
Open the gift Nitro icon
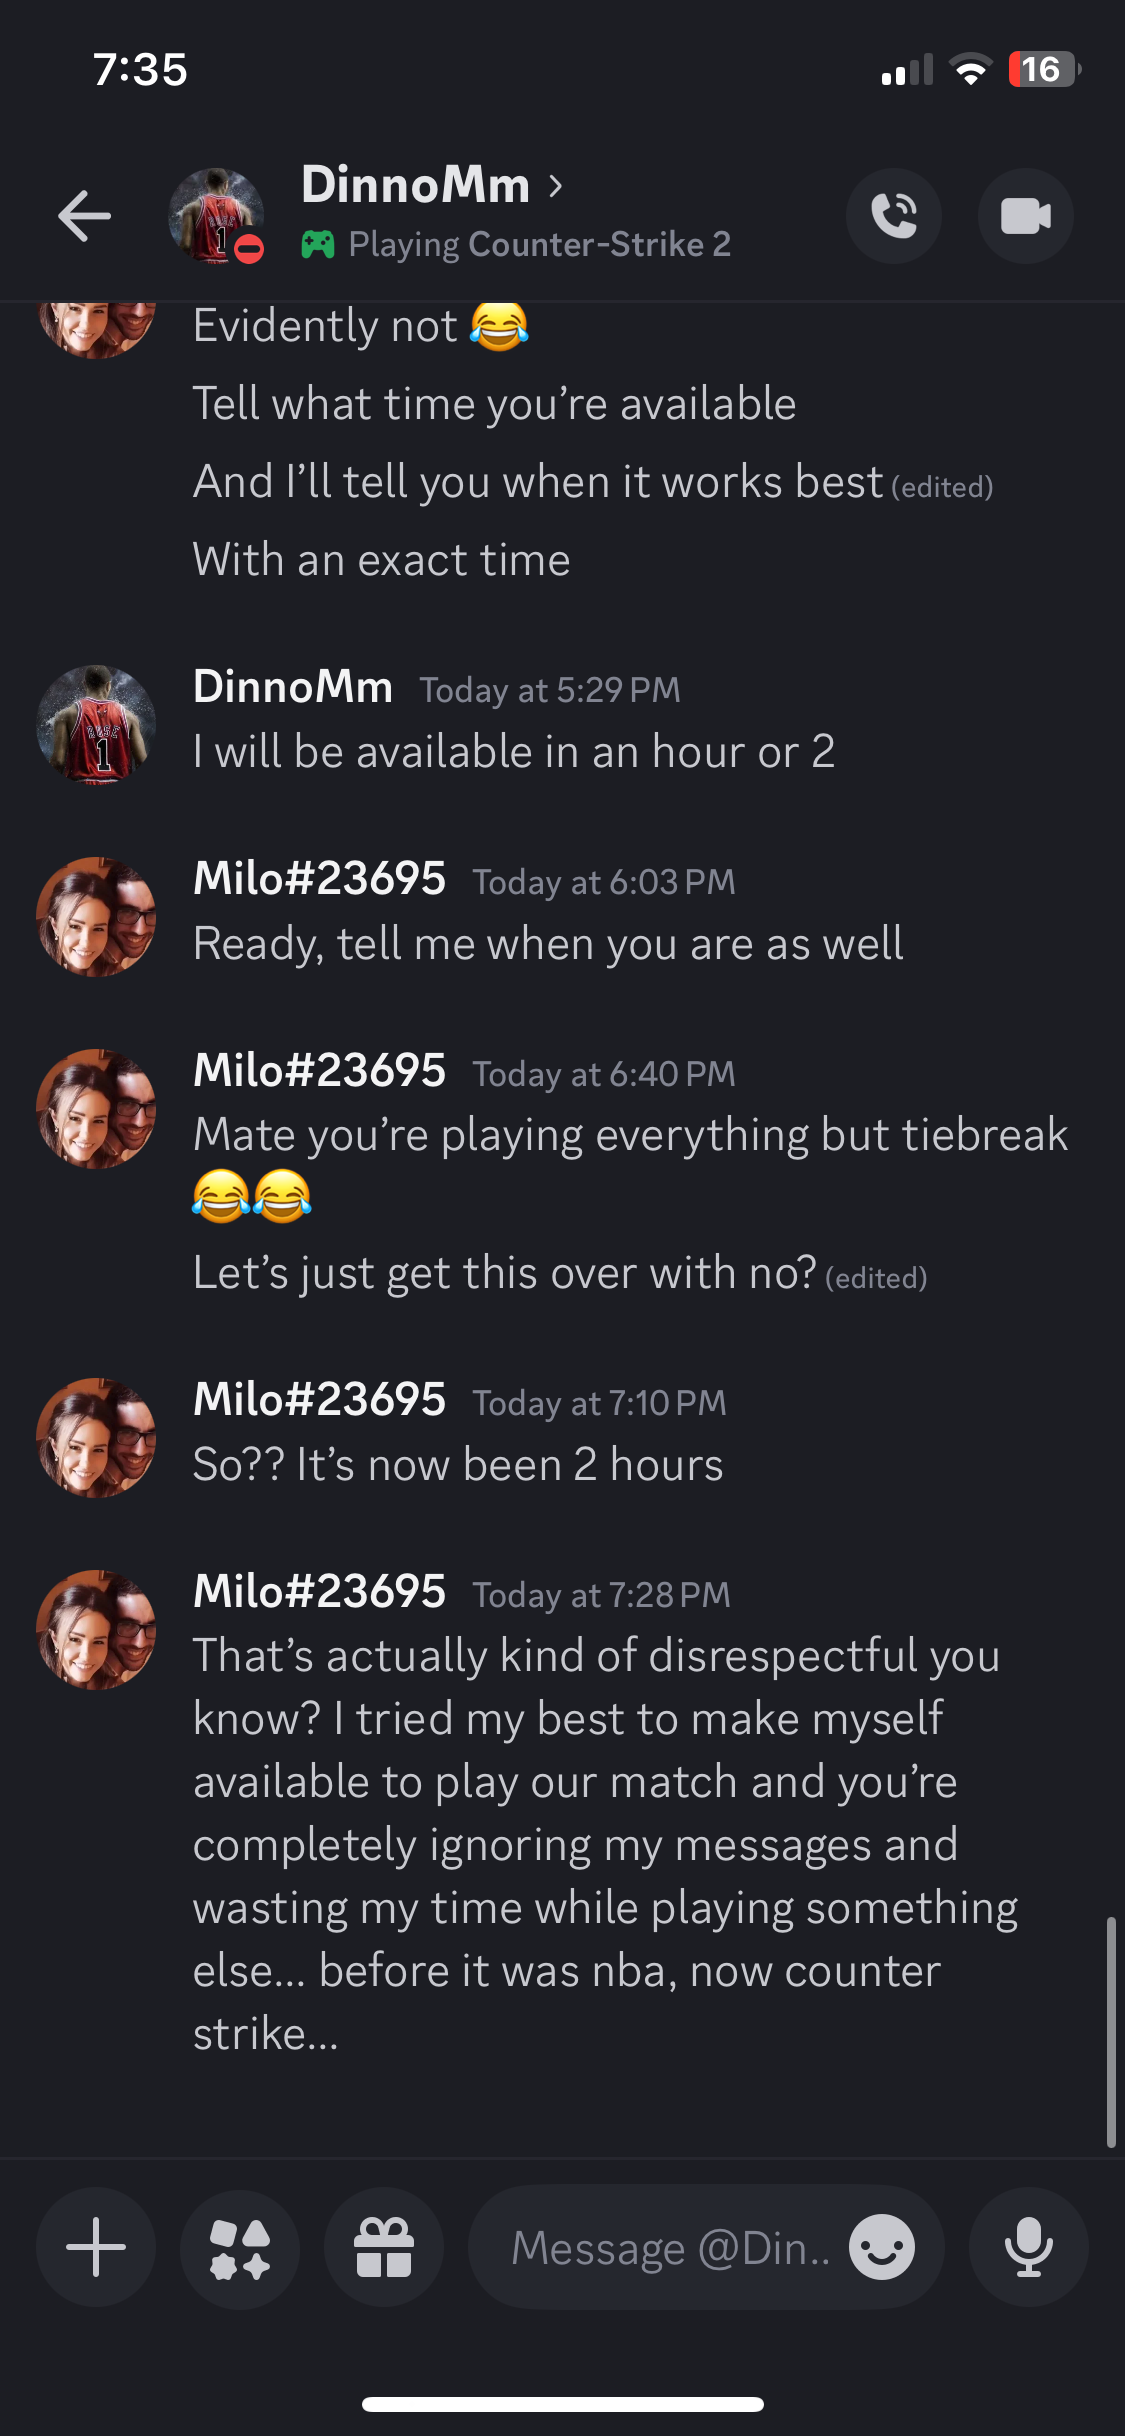pos(384,2247)
